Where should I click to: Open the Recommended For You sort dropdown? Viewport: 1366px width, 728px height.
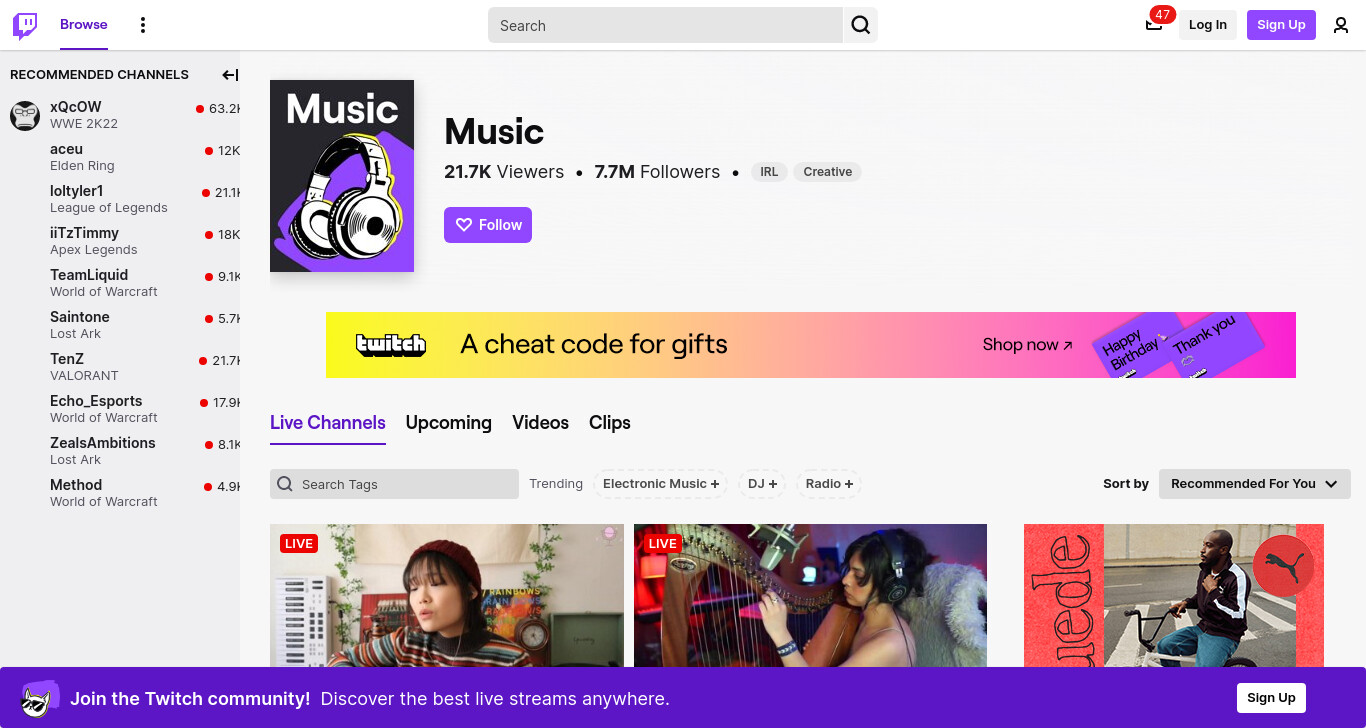[1255, 484]
